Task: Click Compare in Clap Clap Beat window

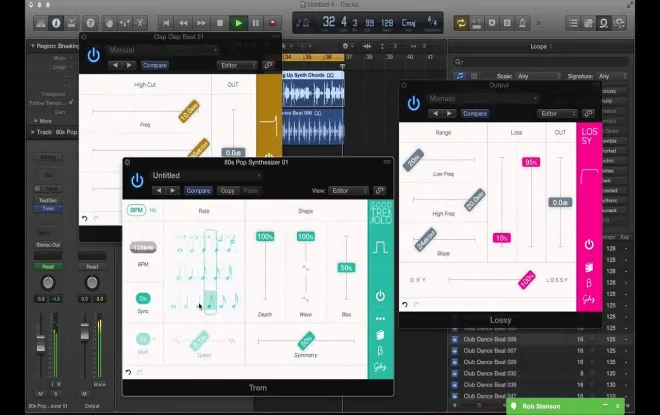Action: tap(154, 65)
